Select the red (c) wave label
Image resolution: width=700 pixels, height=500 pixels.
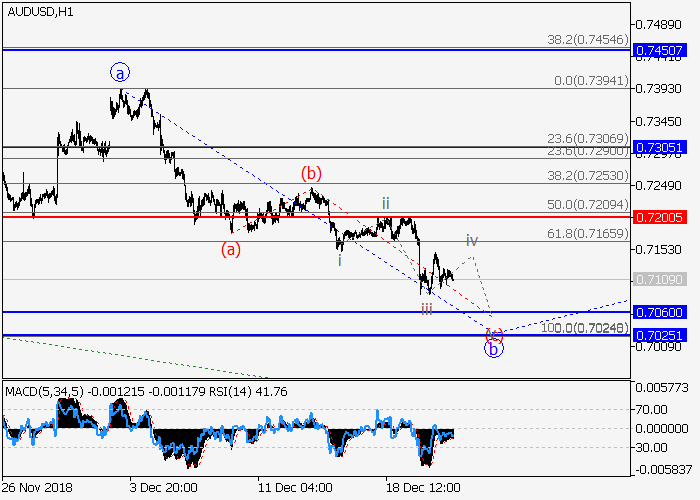point(494,334)
